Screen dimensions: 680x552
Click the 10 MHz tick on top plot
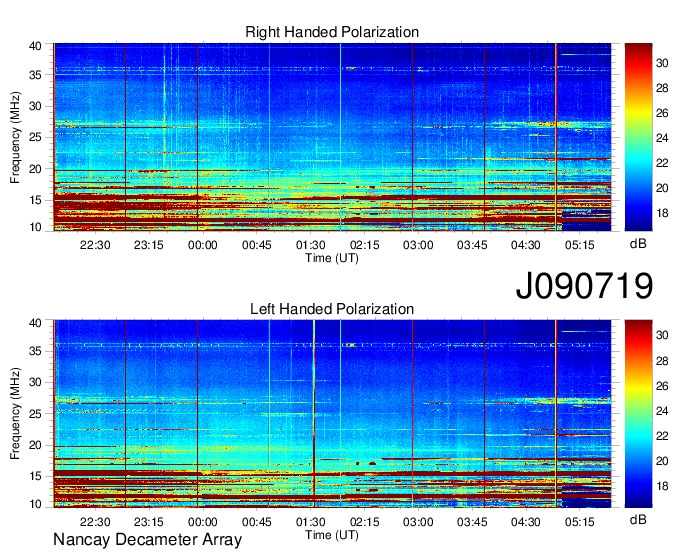[x=35, y=227]
